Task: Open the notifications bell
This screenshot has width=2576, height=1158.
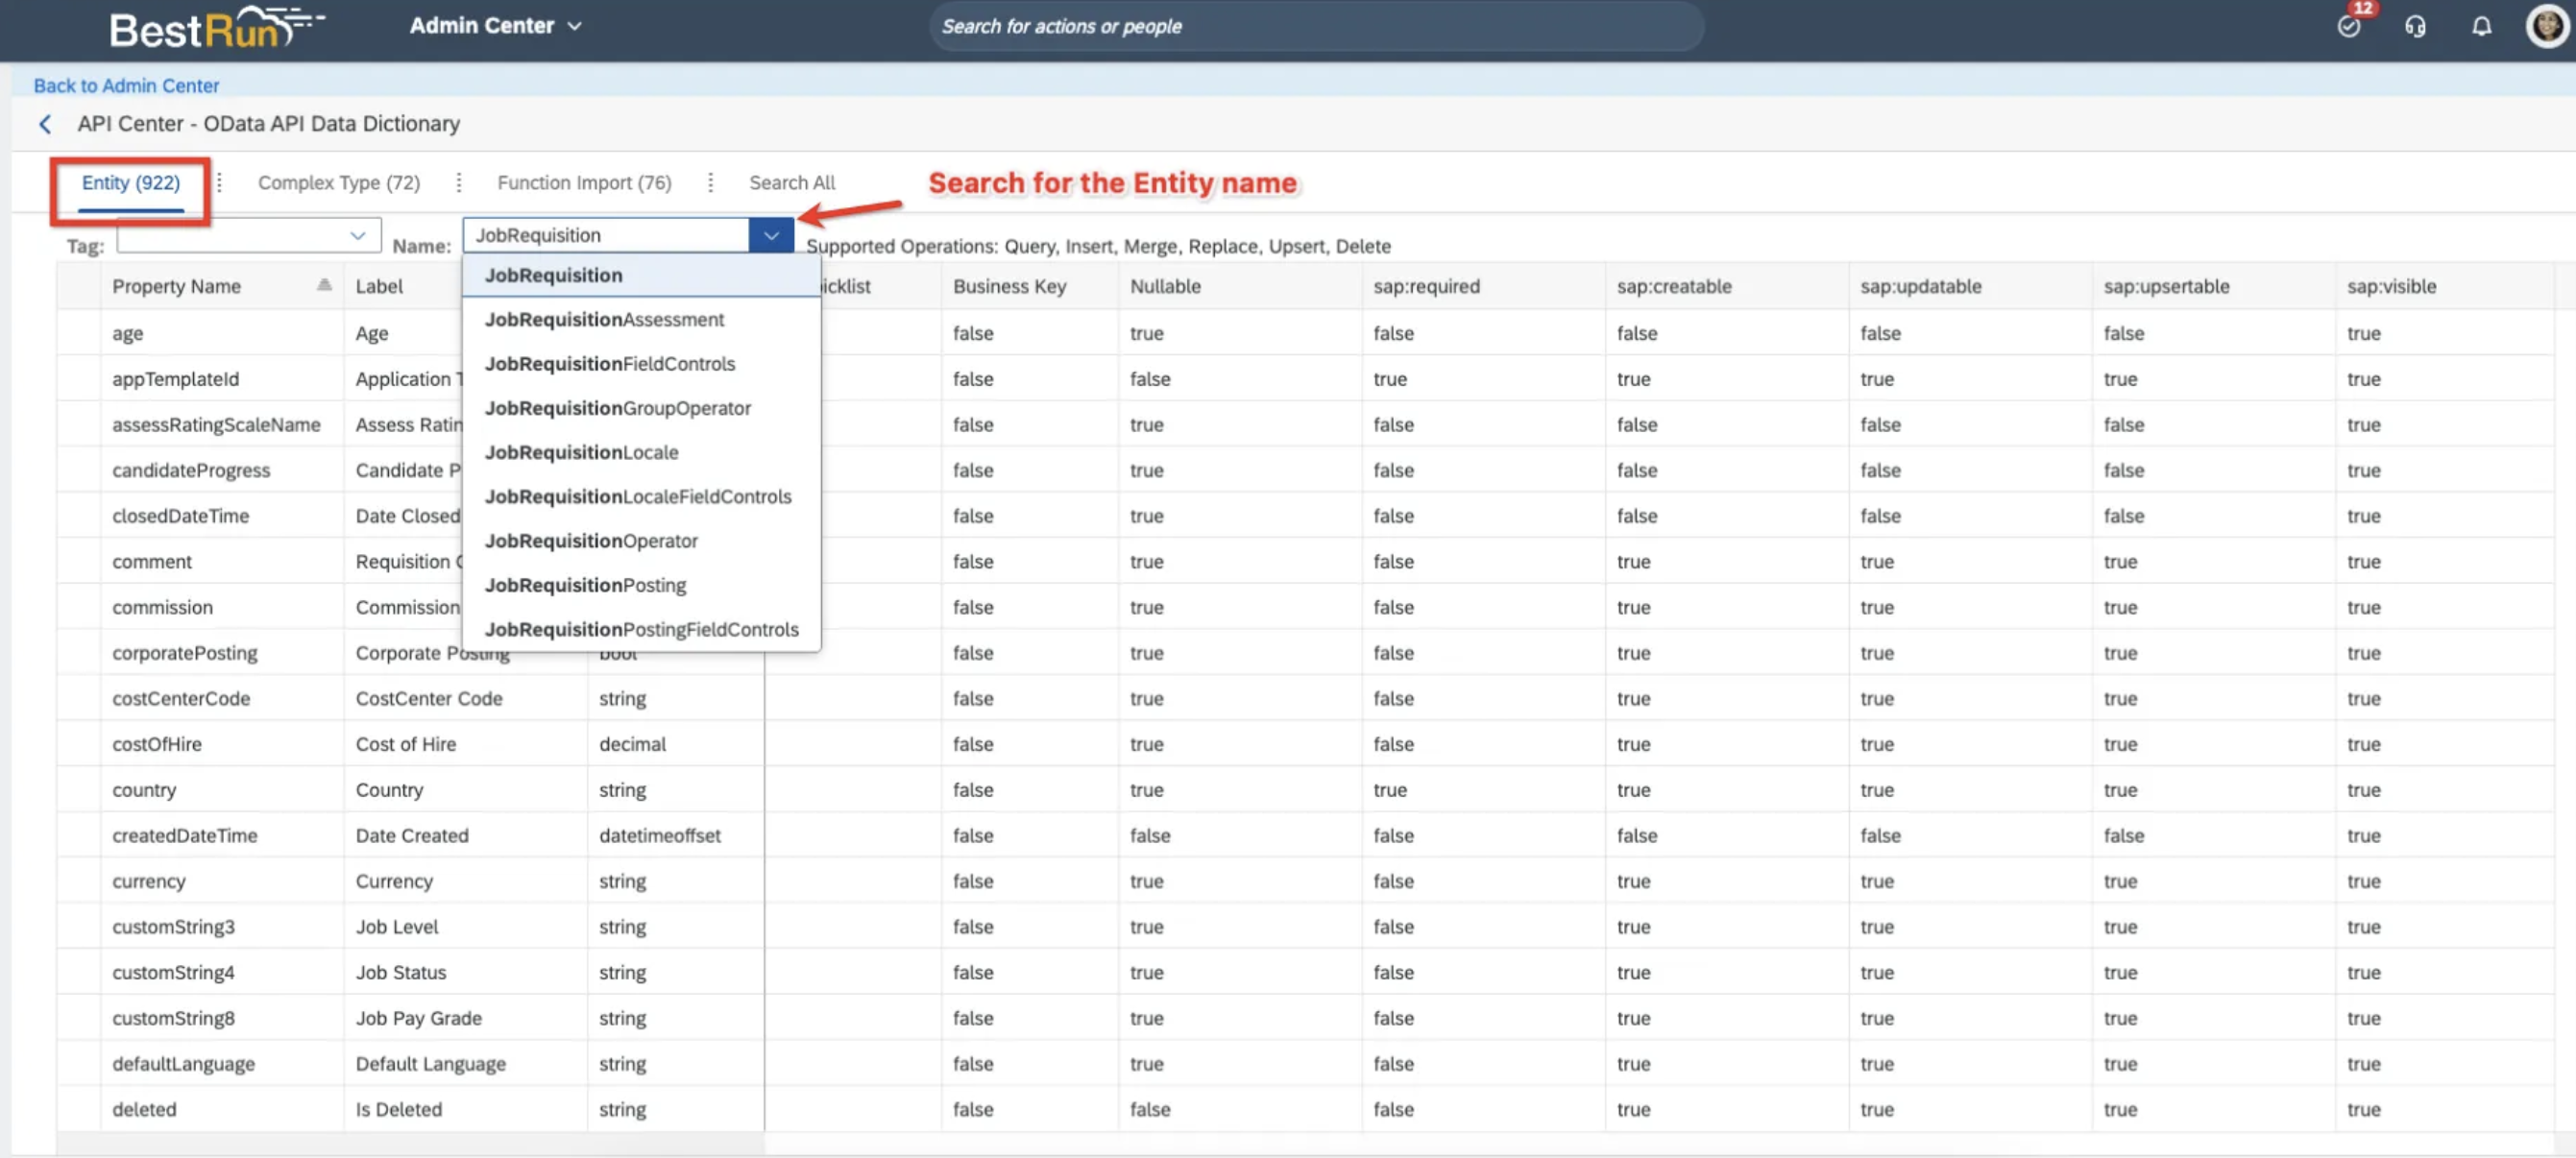Action: click(2481, 26)
